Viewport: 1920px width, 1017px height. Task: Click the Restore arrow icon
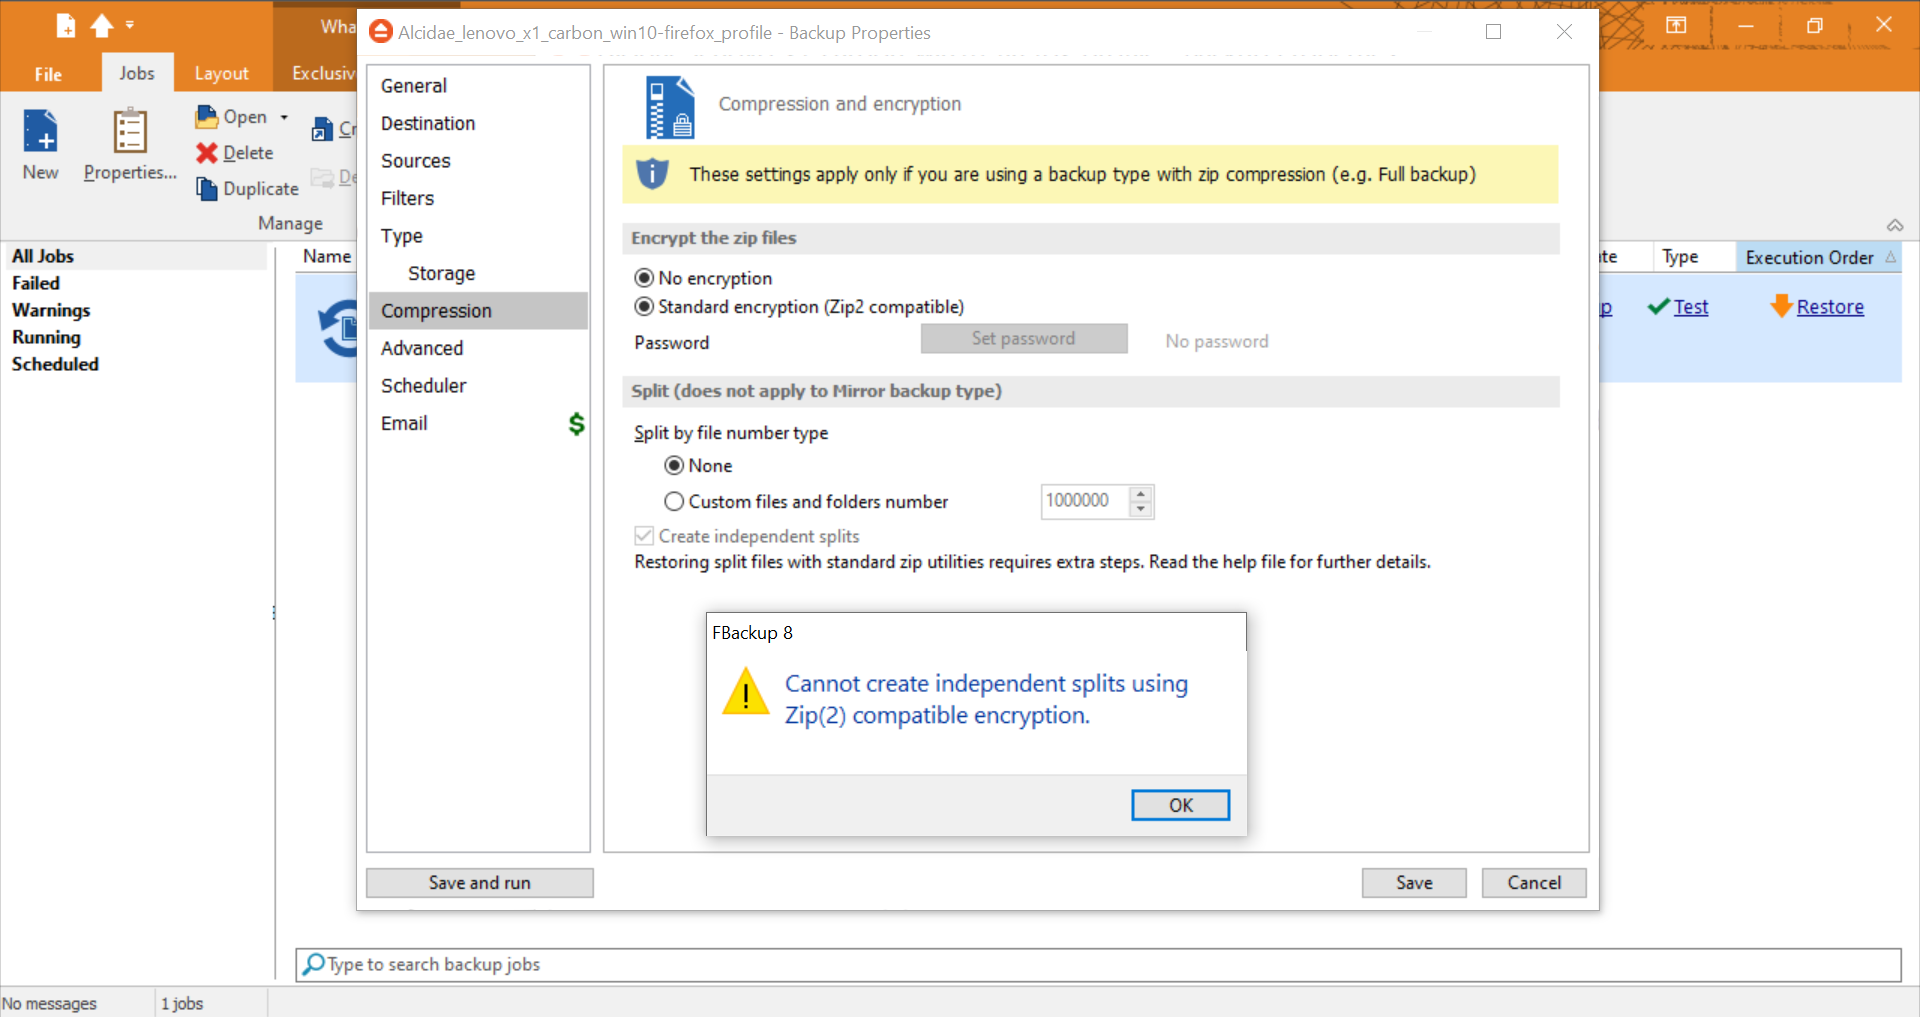[1781, 306]
